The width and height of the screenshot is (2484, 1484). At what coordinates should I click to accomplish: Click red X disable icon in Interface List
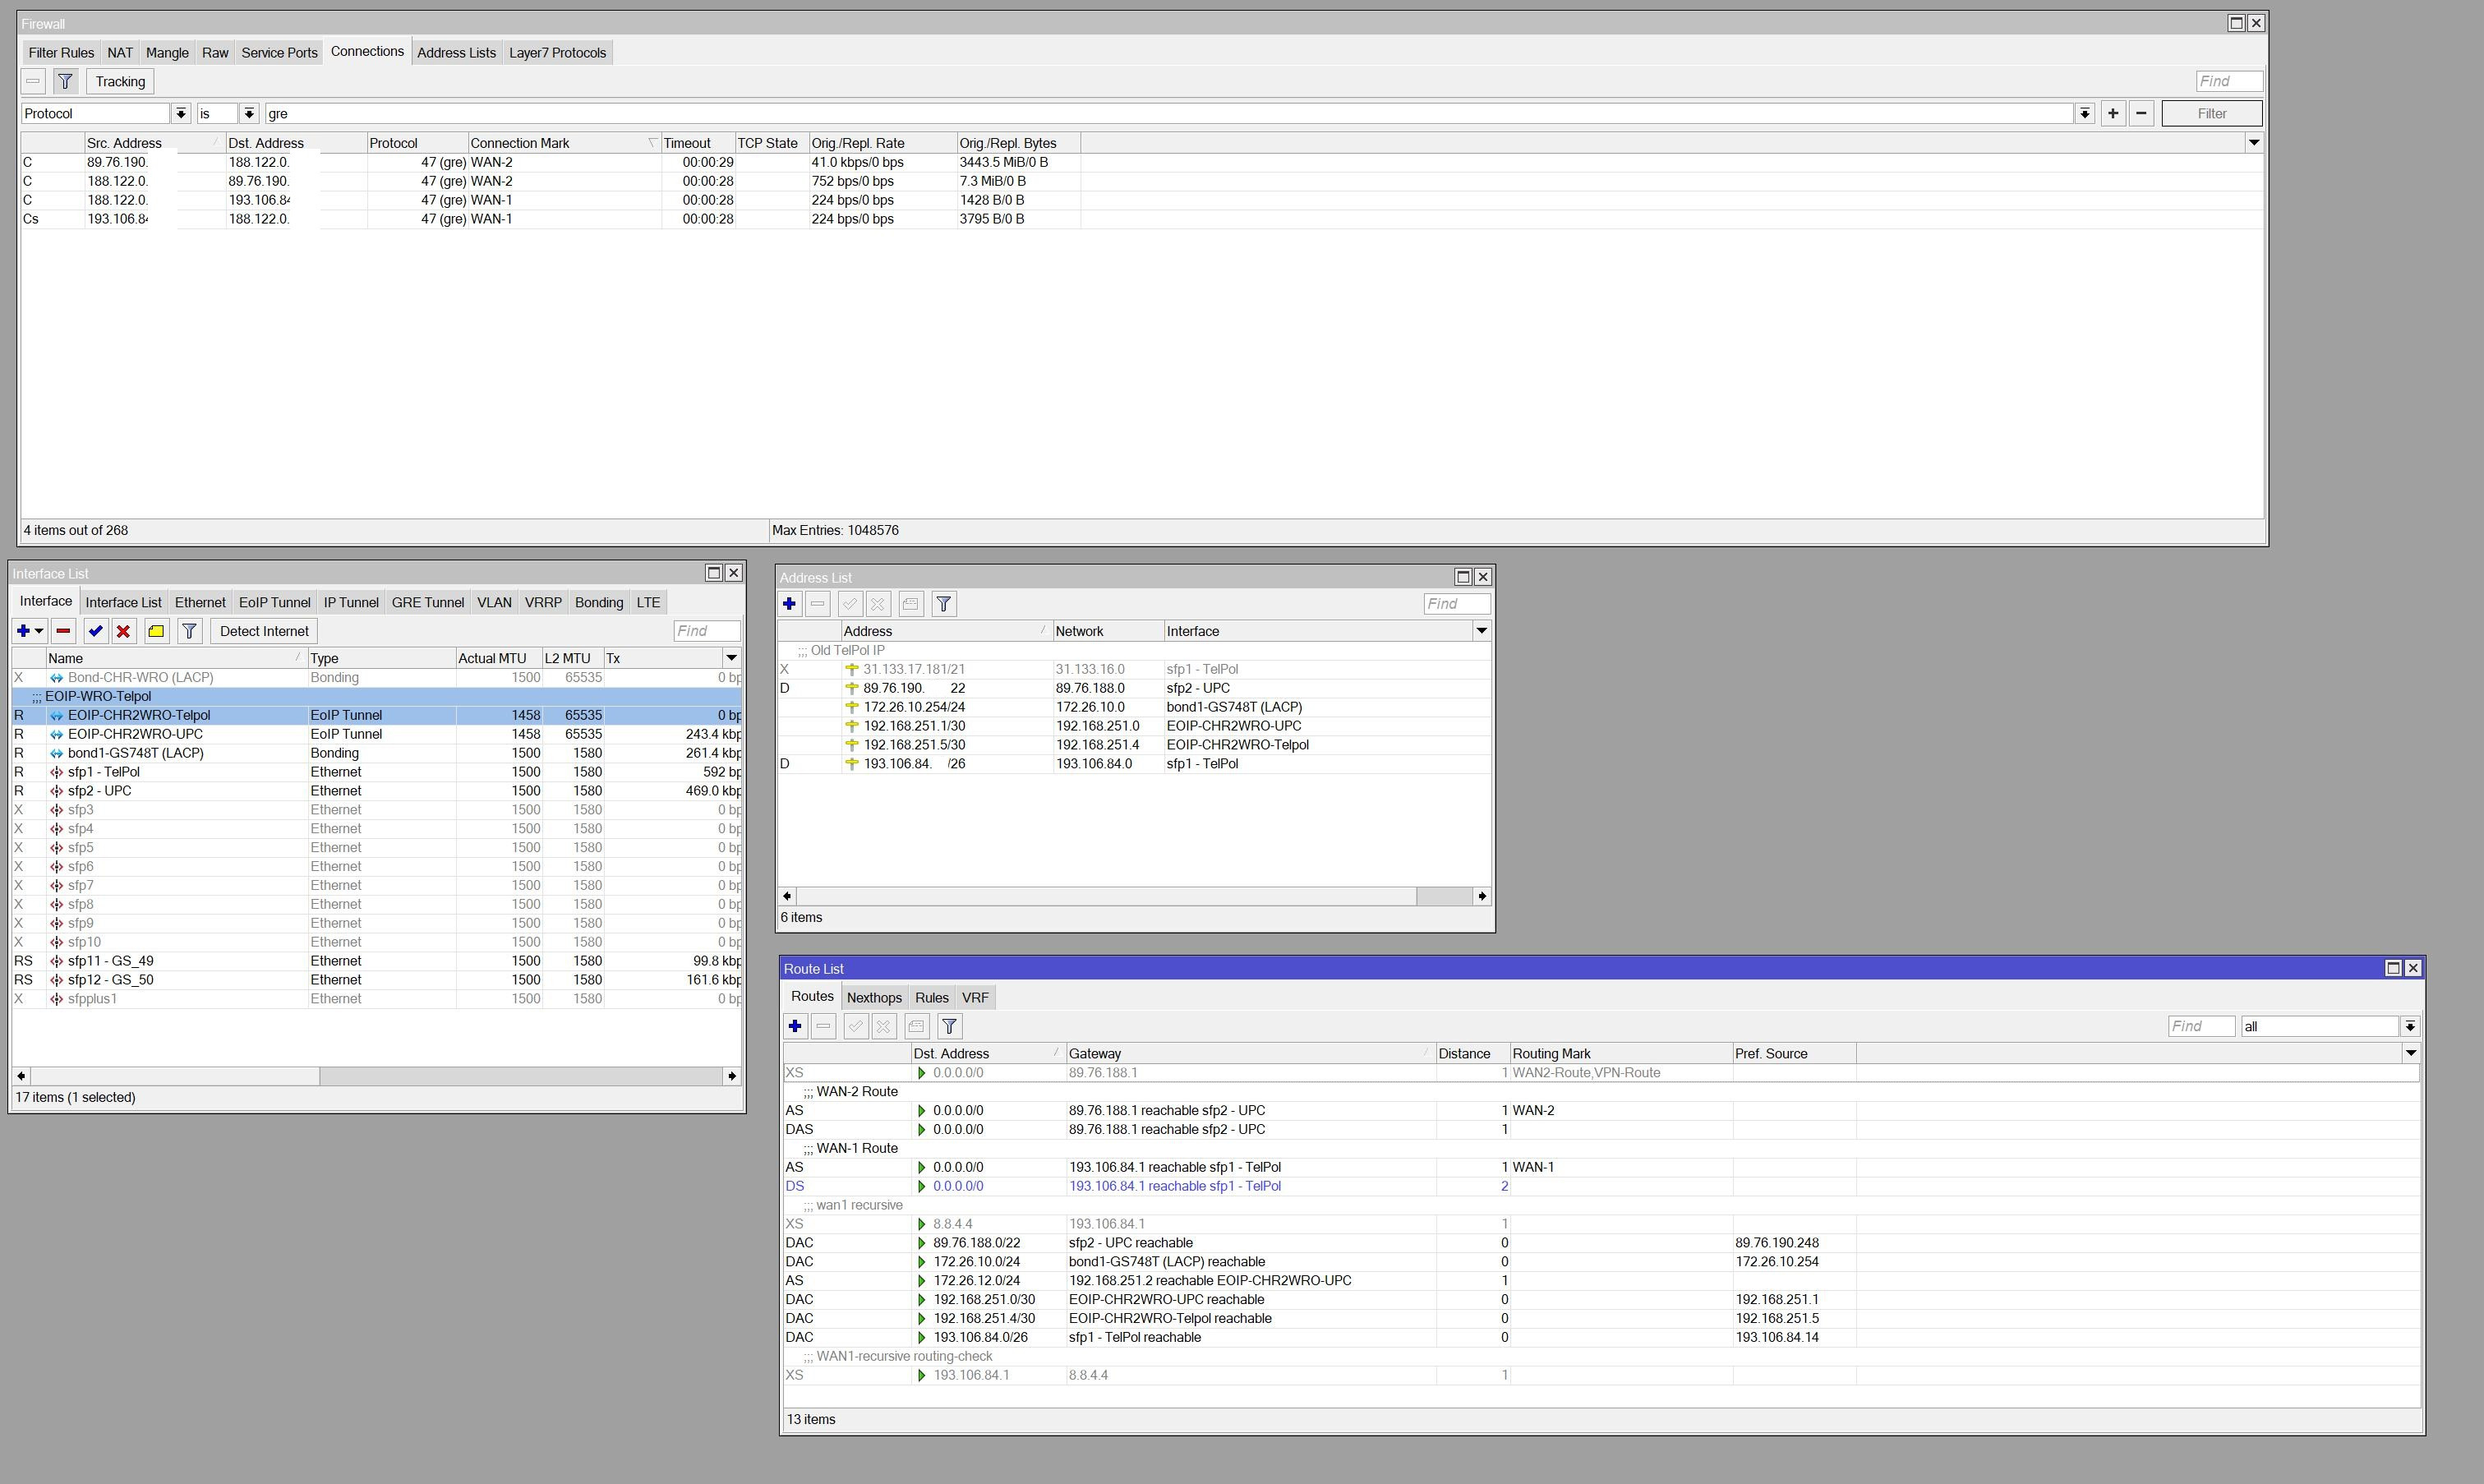123,631
